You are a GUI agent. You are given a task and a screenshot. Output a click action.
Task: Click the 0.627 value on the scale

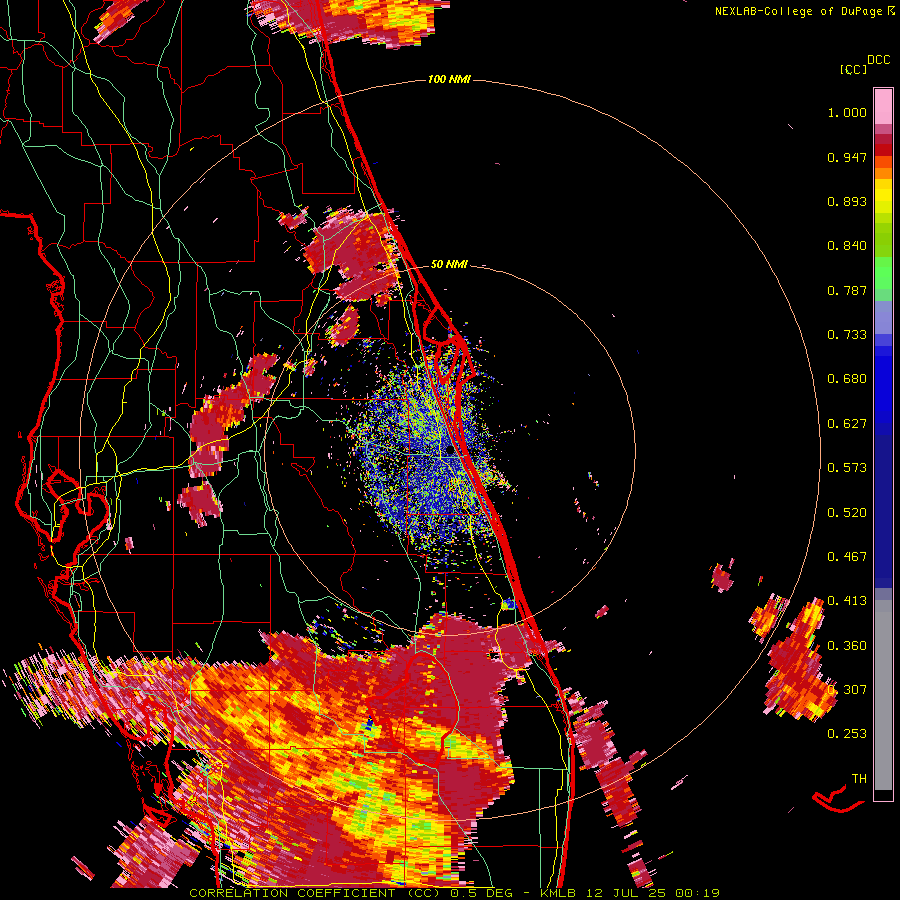(847, 424)
